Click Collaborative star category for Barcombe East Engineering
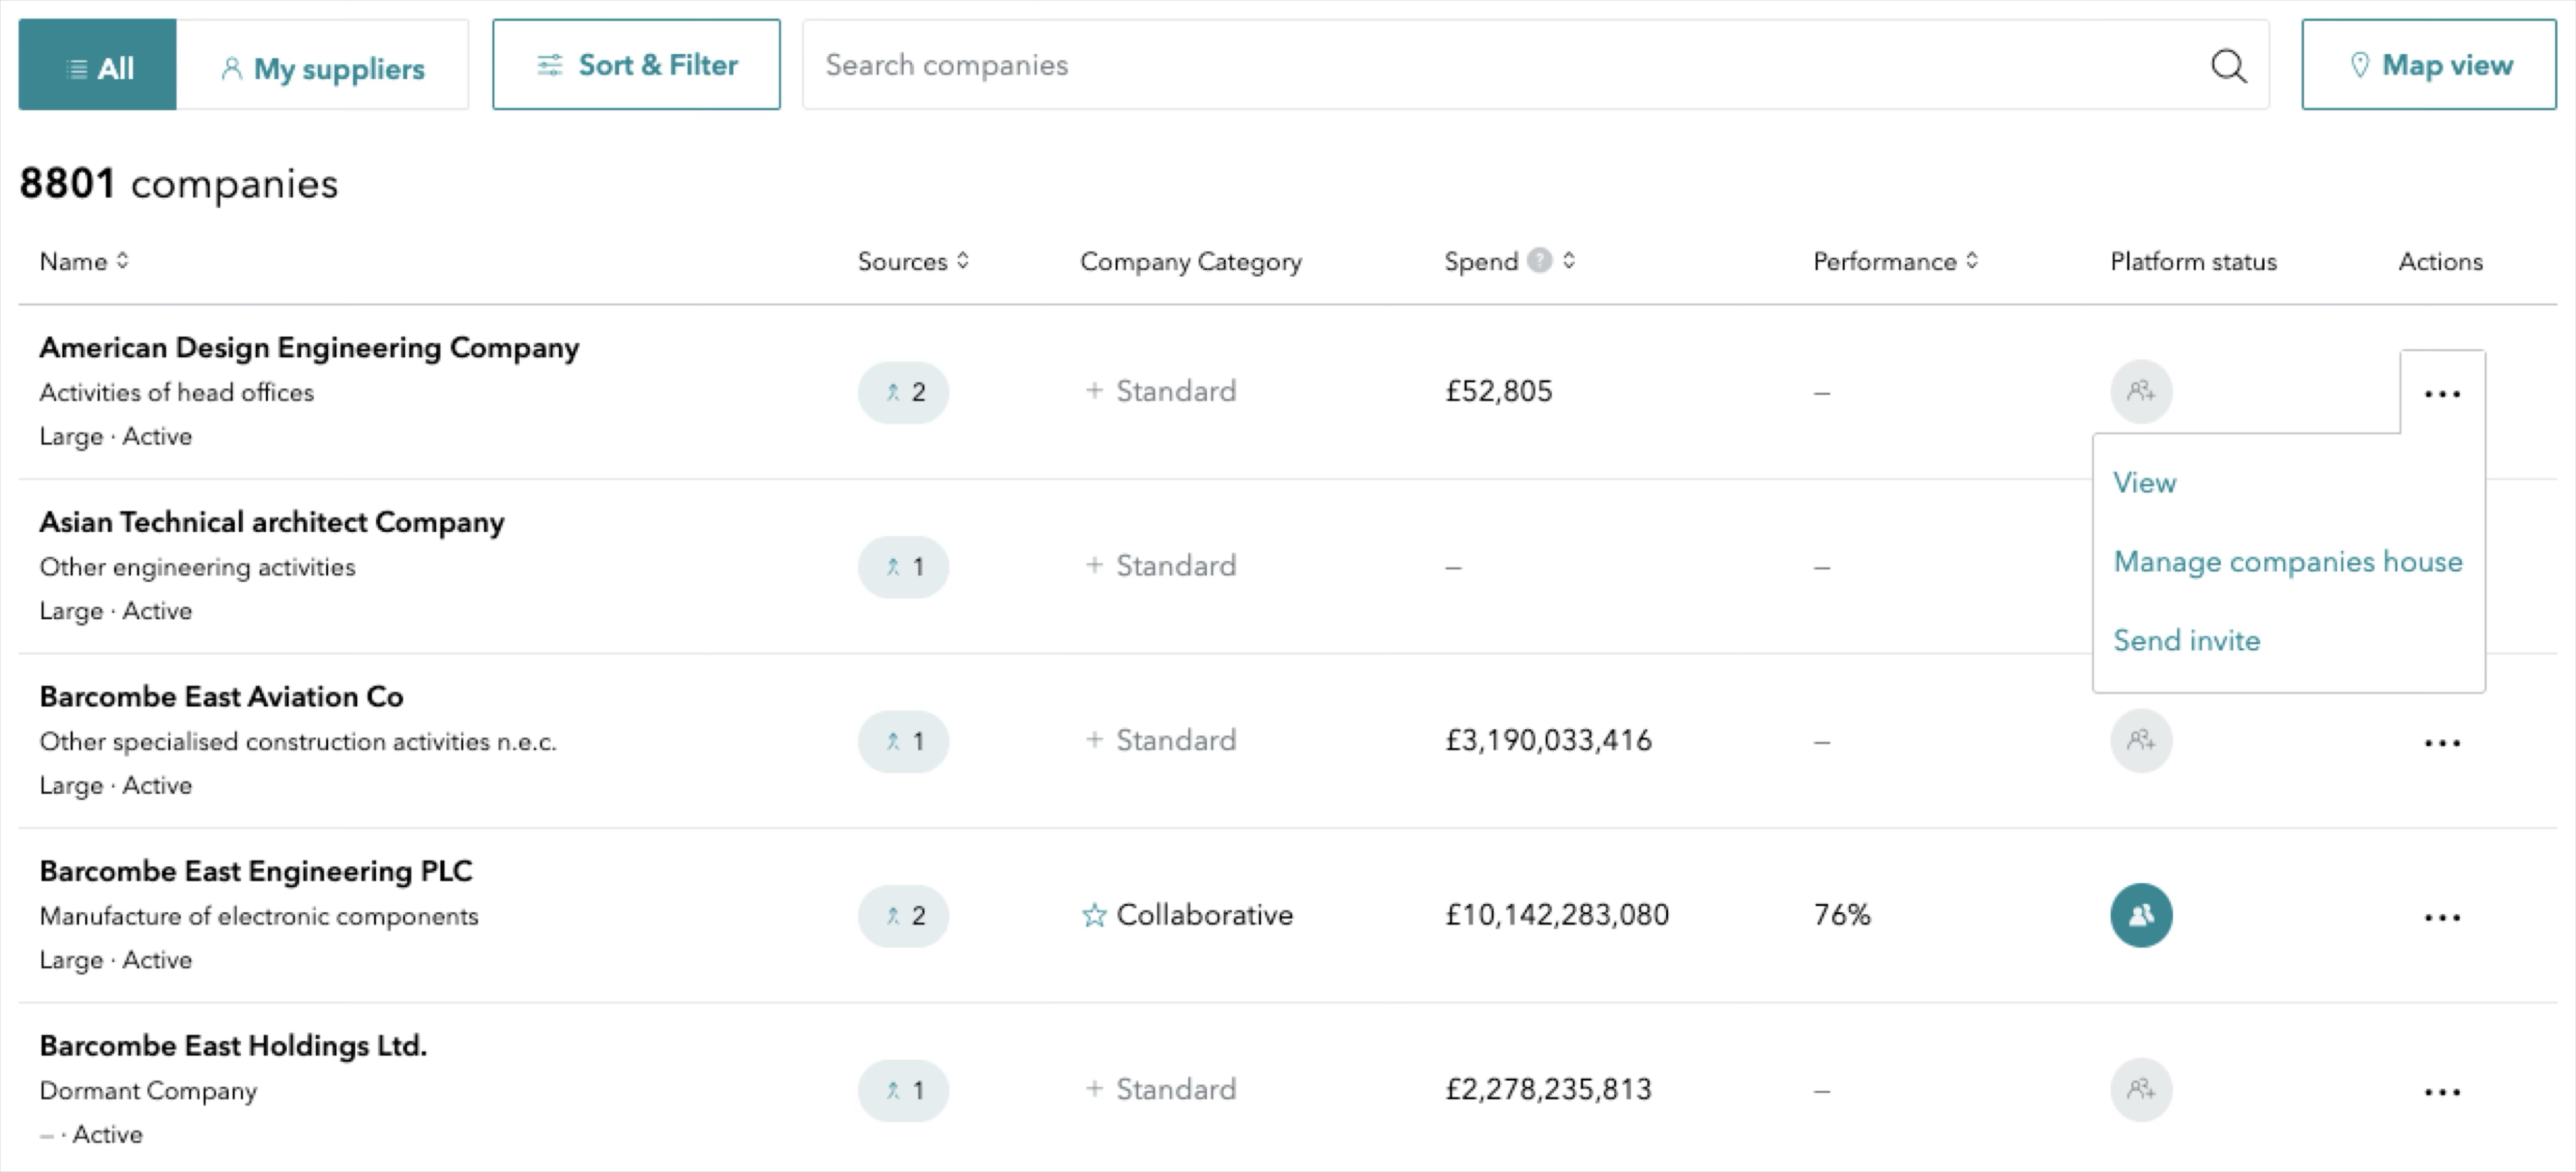This screenshot has height=1172, width=2576. pyautogui.click(x=1187, y=915)
